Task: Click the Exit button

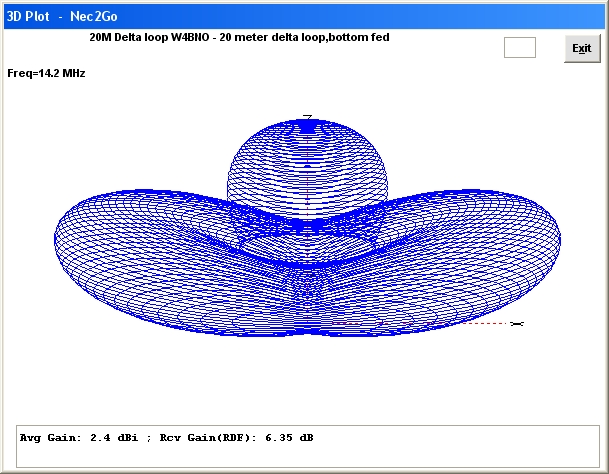Action: click(x=582, y=48)
